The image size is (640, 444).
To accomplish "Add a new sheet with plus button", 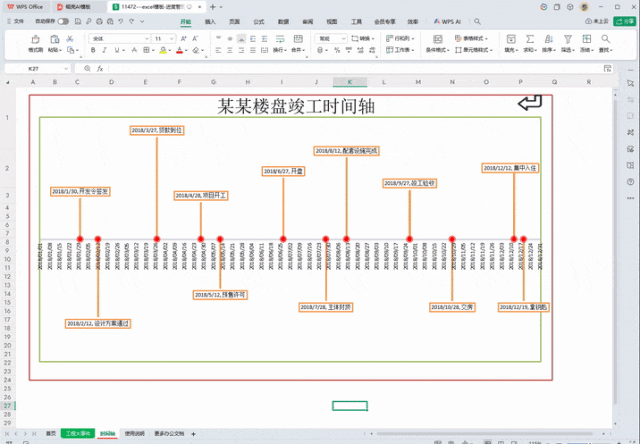I will [x=193, y=434].
